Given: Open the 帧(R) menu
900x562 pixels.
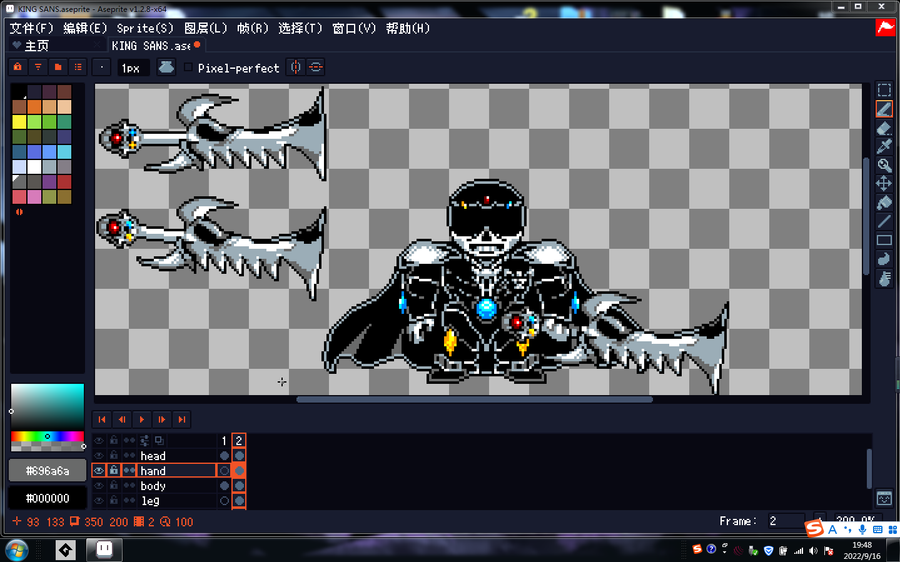Looking at the screenshot, I should 253,28.
